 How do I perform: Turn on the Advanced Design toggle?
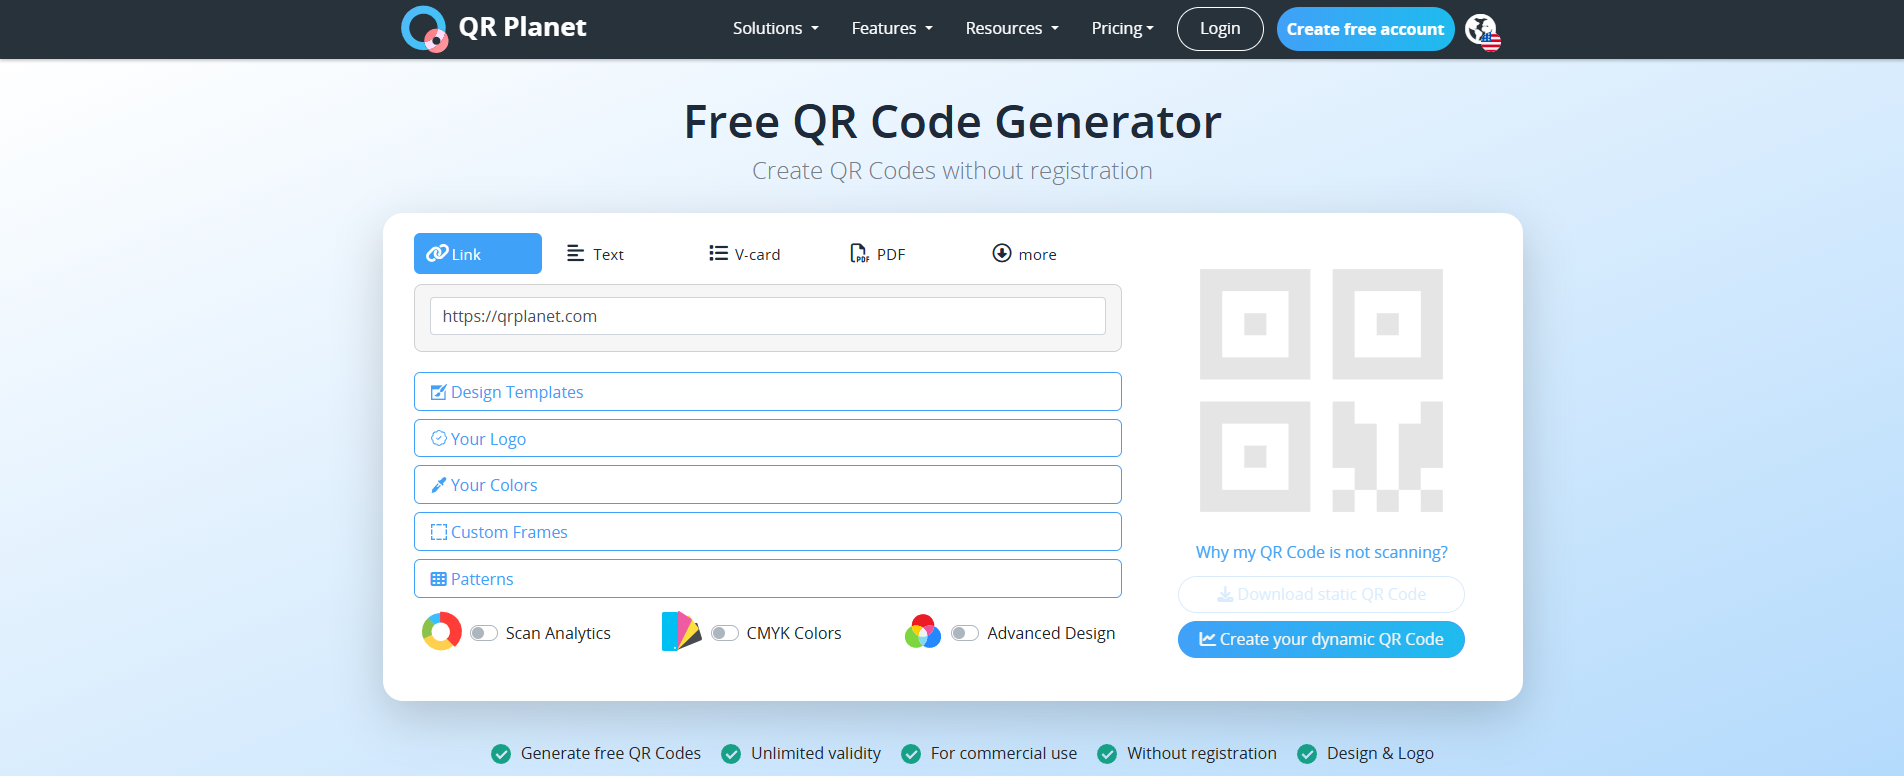click(x=965, y=633)
